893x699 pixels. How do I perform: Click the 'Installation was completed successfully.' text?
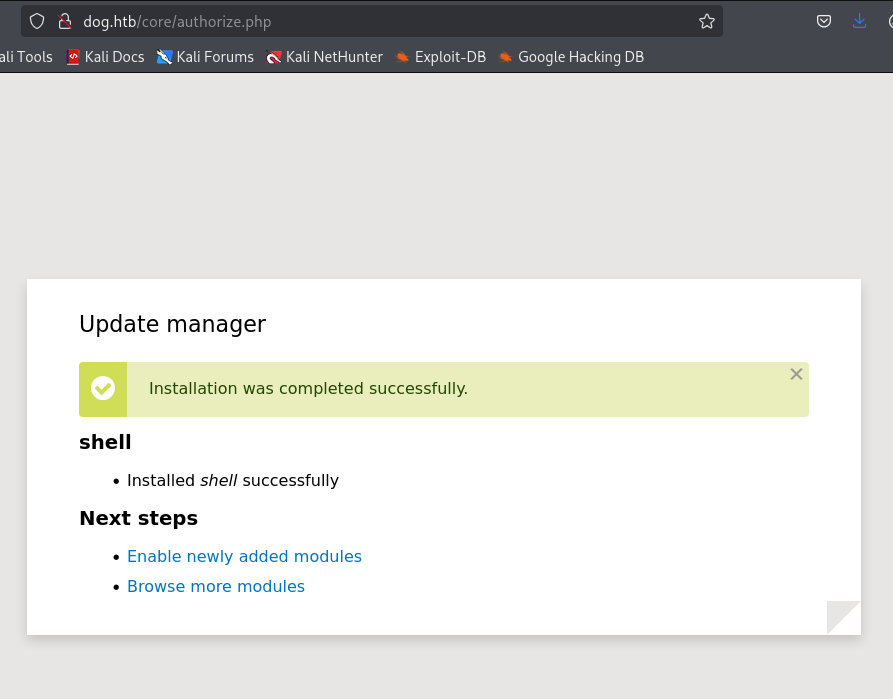(x=308, y=389)
